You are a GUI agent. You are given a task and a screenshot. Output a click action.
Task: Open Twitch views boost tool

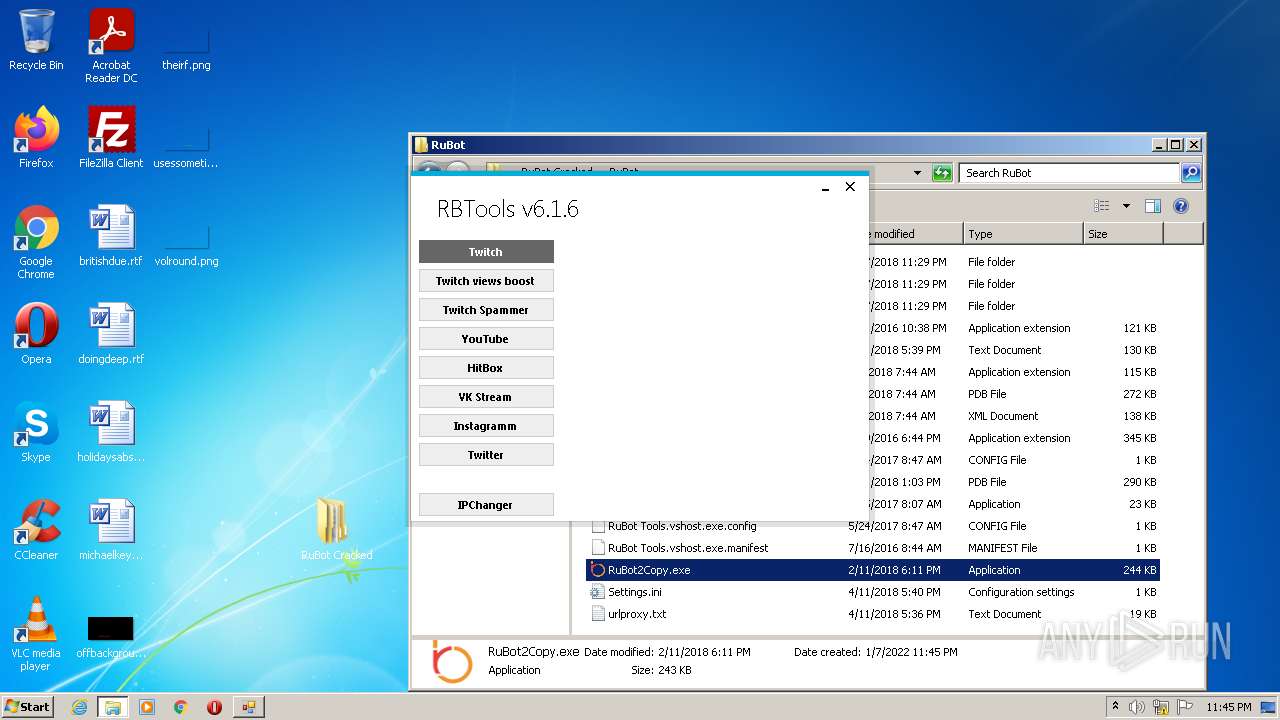(486, 281)
